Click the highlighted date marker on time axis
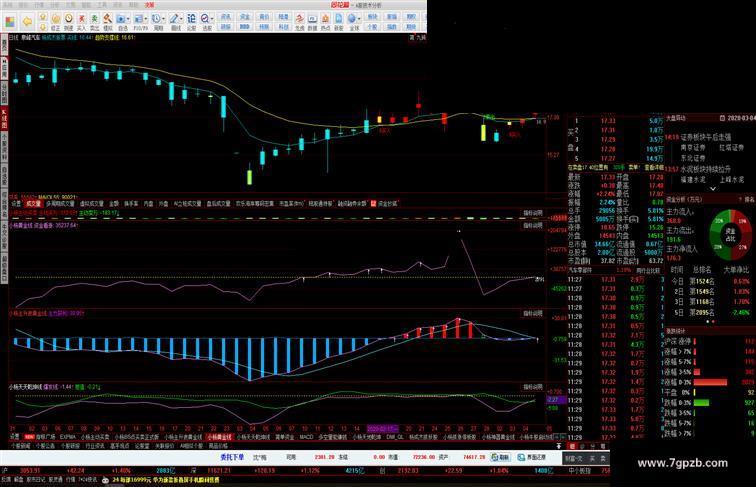 pos(382,428)
